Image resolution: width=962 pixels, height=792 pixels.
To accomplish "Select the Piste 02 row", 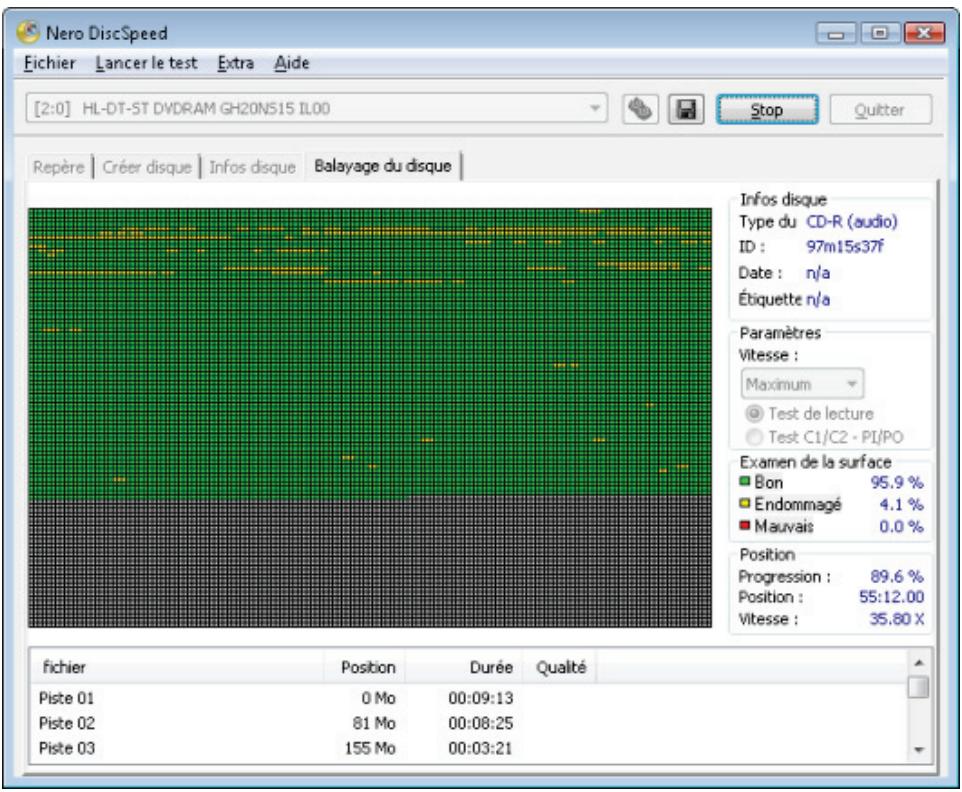I will pyautogui.click(x=469, y=723).
